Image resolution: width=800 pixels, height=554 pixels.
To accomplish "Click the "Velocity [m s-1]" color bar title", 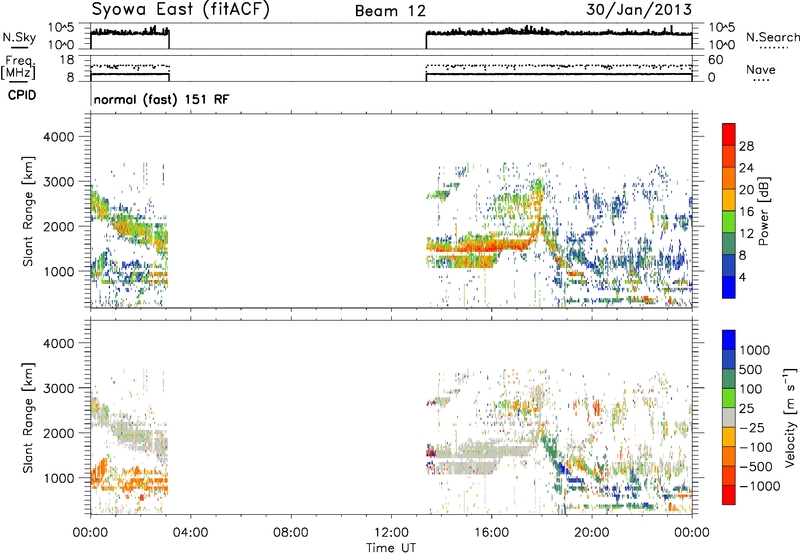I will point(790,417).
